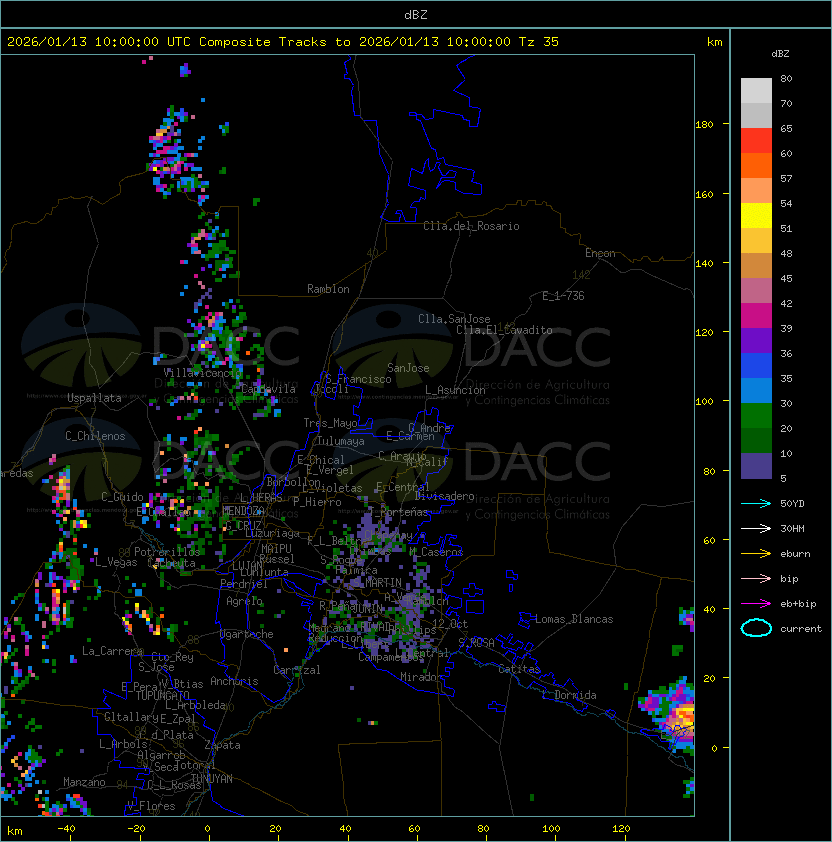Click the 'La_Carrera' map label

tap(112, 651)
